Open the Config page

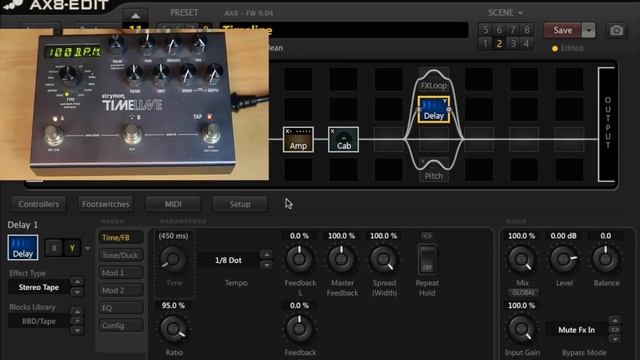tap(121, 325)
